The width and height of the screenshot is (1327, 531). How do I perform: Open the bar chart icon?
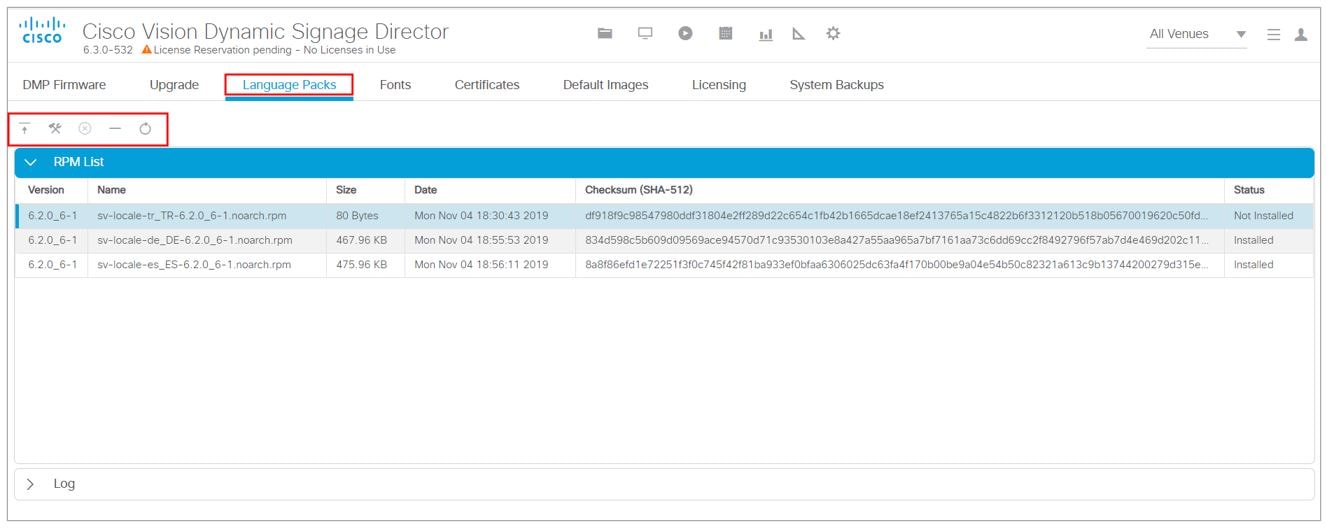766,34
